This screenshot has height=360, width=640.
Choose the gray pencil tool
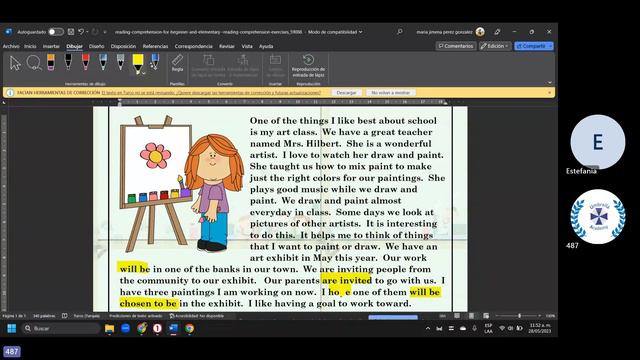(x=120, y=62)
